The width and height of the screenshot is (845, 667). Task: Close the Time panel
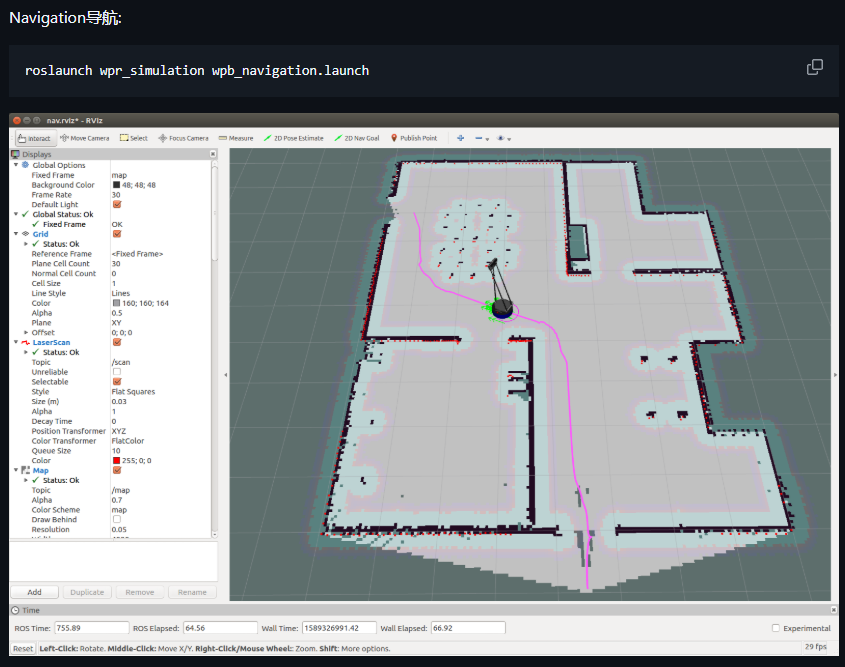point(834,610)
